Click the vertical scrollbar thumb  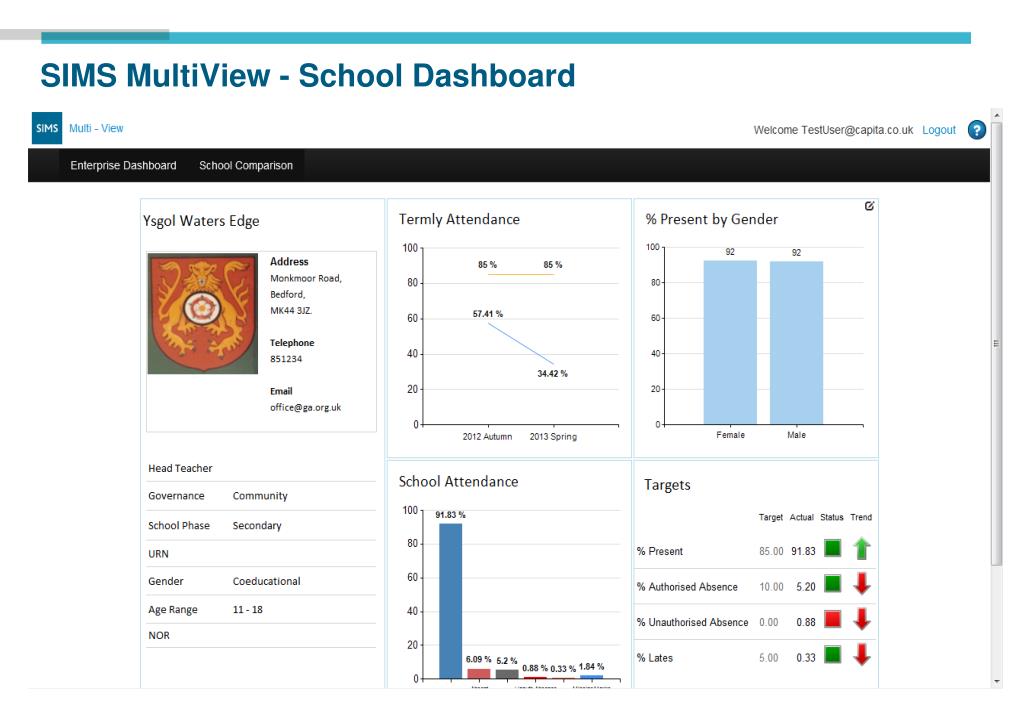click(996, 343)
